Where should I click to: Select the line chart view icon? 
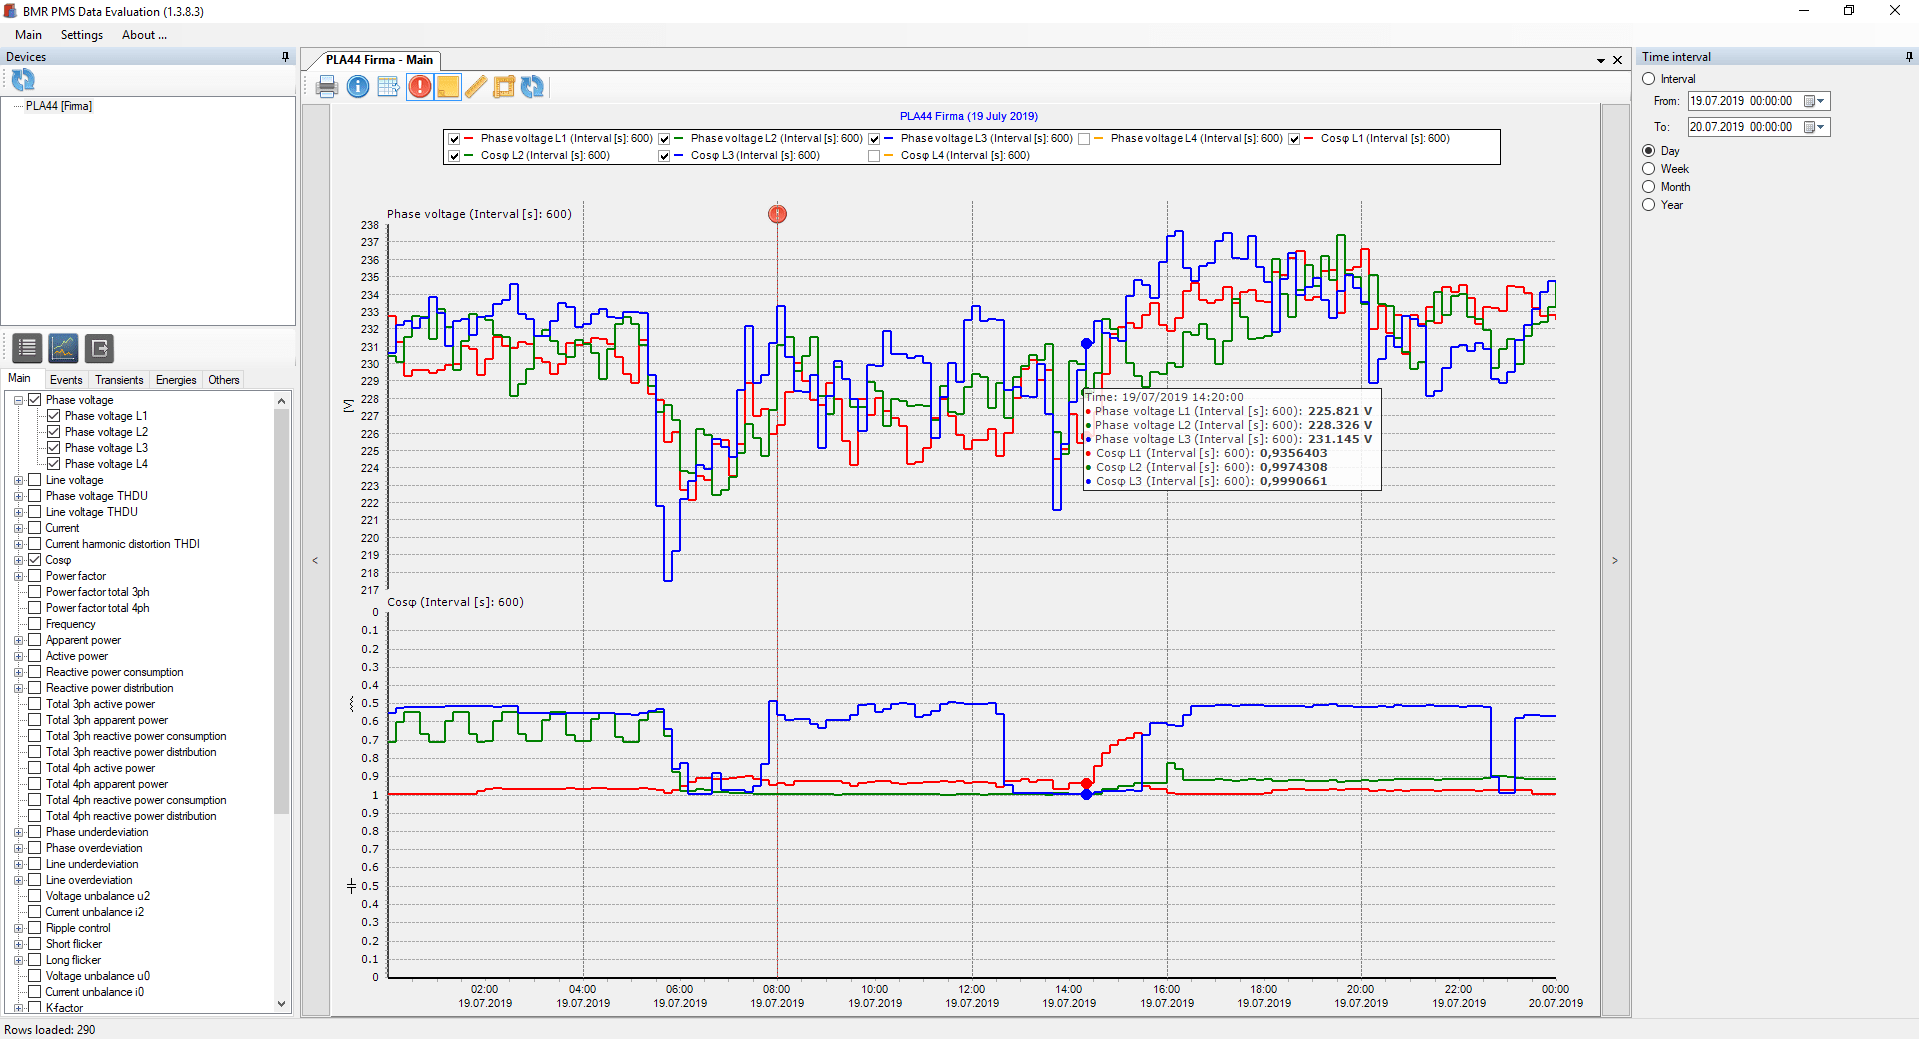tap(63, 348)
